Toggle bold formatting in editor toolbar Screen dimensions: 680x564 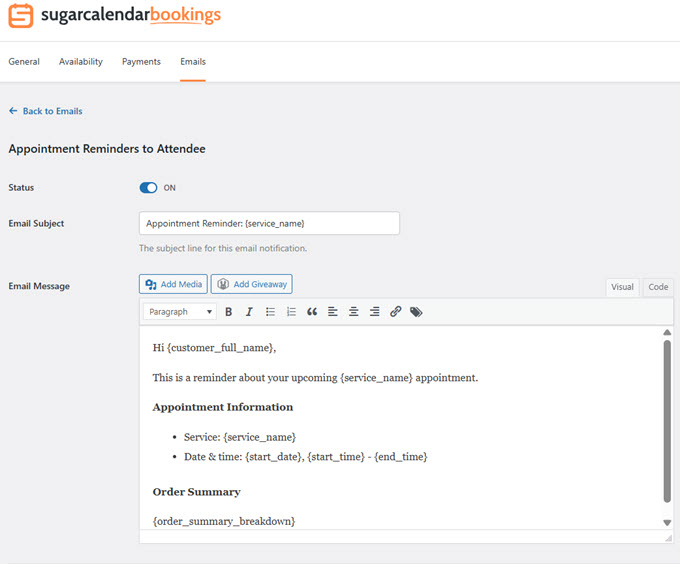pos(228,312)
